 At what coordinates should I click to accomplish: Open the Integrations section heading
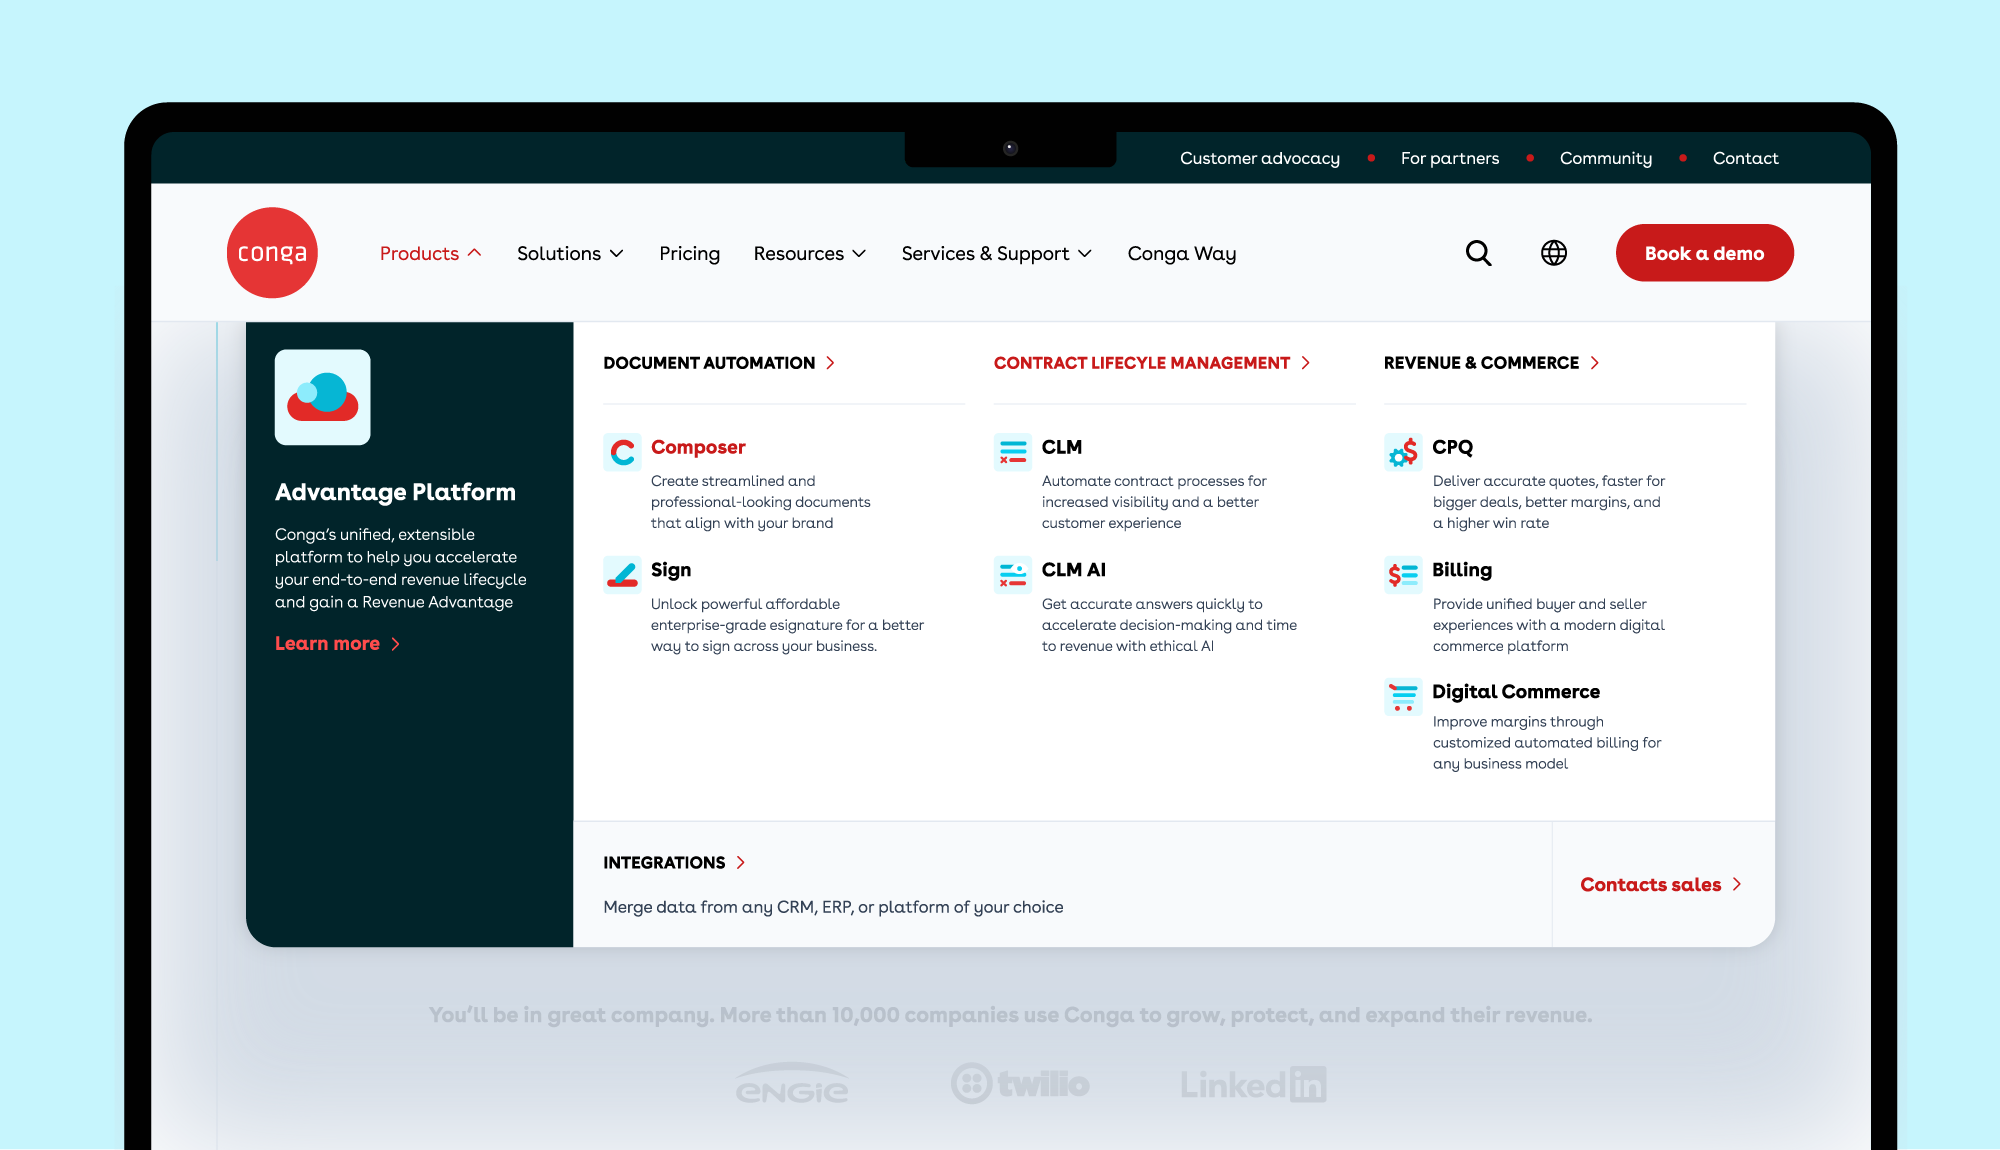click(x=674, y=863)
